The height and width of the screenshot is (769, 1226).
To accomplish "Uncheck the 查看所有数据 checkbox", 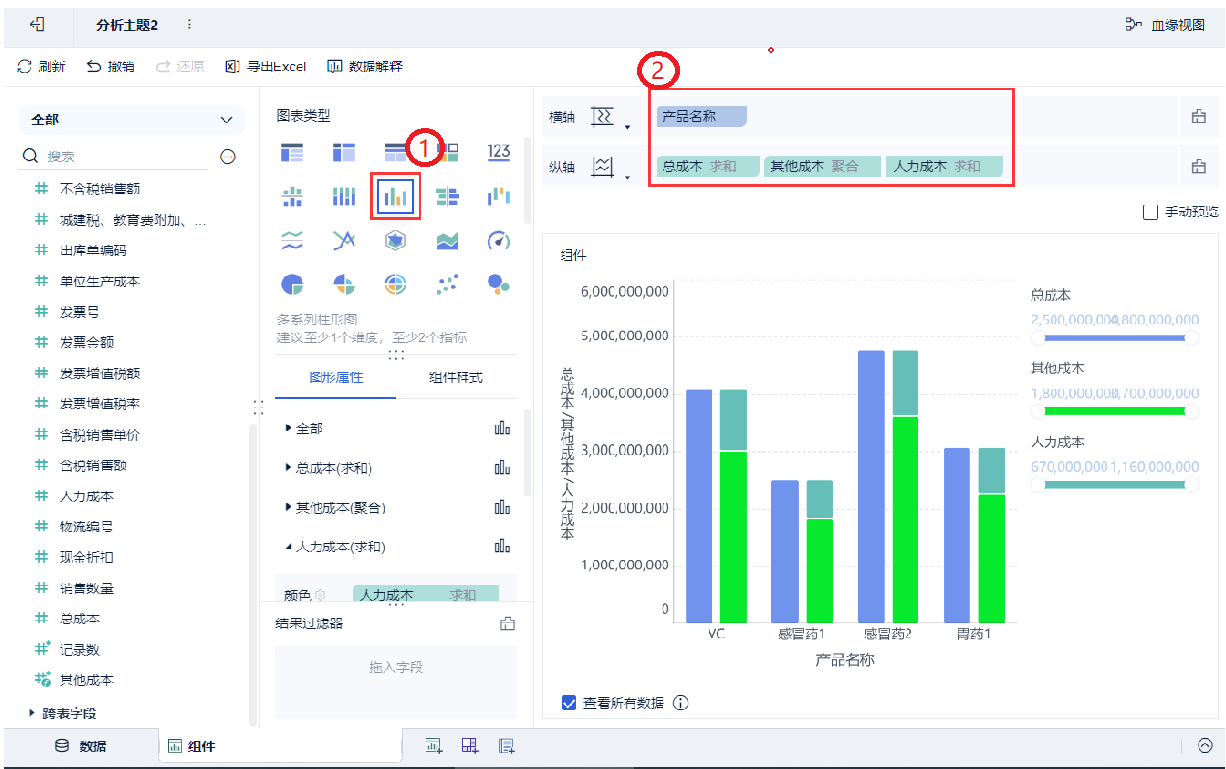I will (569, 702).
